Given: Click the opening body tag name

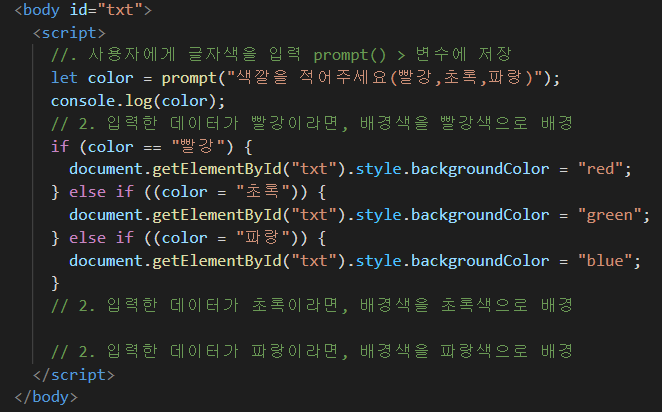Looking at the screenshot, I should (41, 10).
